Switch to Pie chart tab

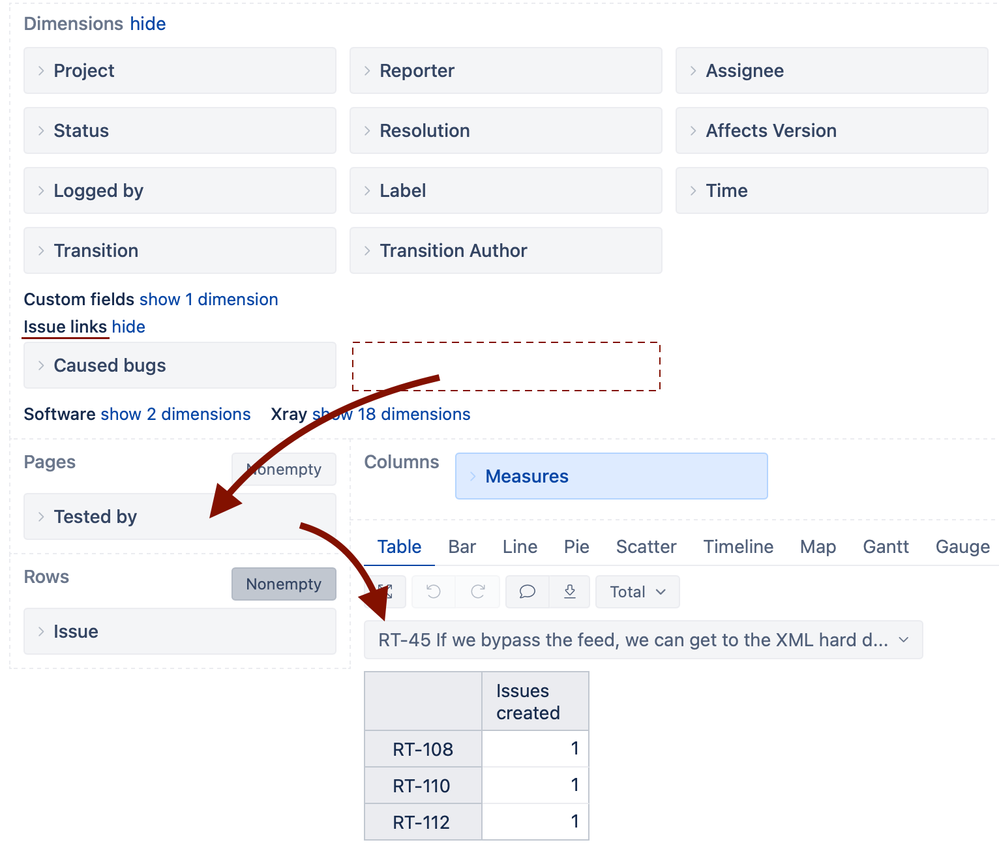(x=577, y=547)
